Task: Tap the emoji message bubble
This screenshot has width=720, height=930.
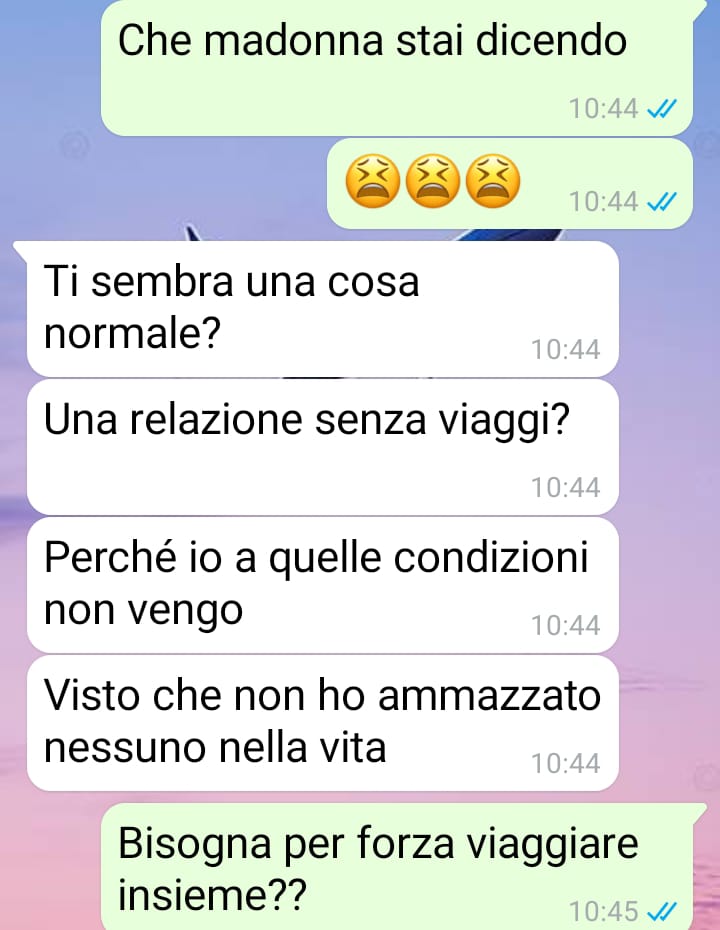Action: tap(510, 184)
